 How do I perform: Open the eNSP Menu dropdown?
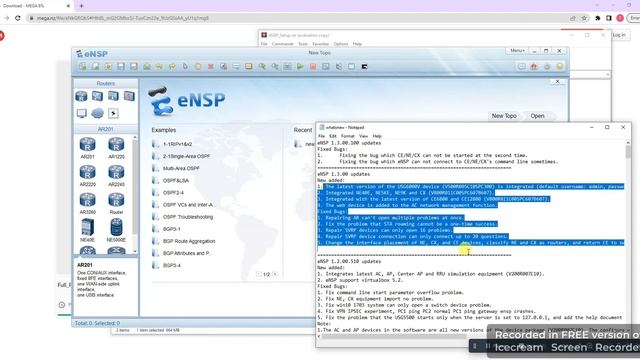pyautogui.click(x=517, y=51)
